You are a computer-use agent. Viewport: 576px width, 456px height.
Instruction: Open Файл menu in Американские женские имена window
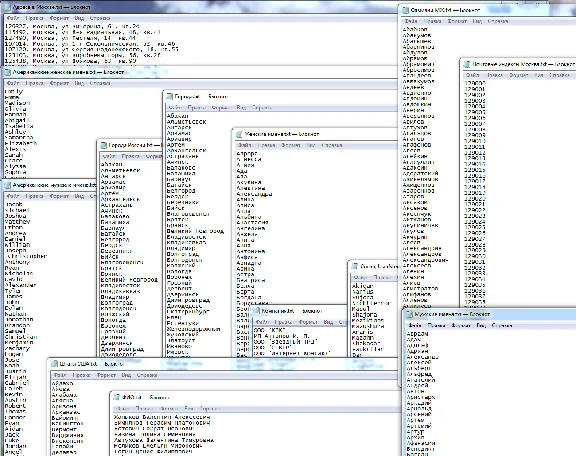[12, 83]
